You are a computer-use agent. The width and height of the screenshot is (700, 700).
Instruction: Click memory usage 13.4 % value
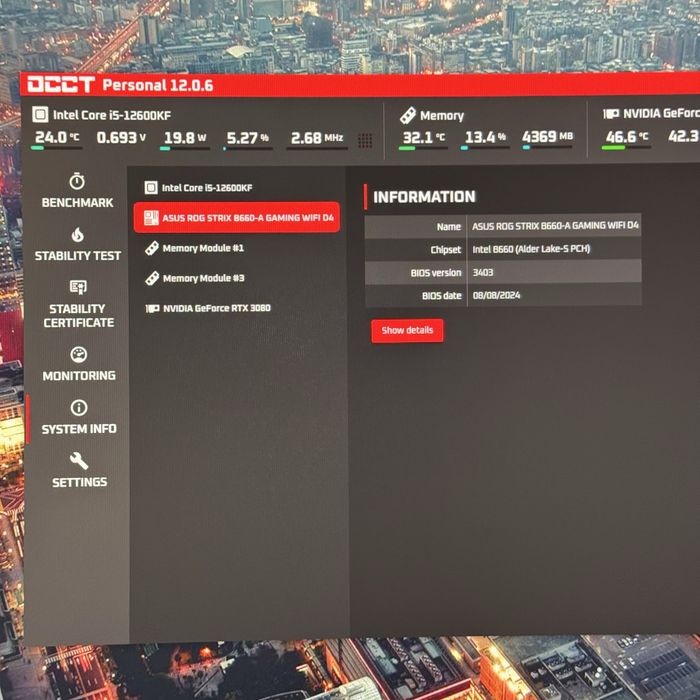coord(485,137)
